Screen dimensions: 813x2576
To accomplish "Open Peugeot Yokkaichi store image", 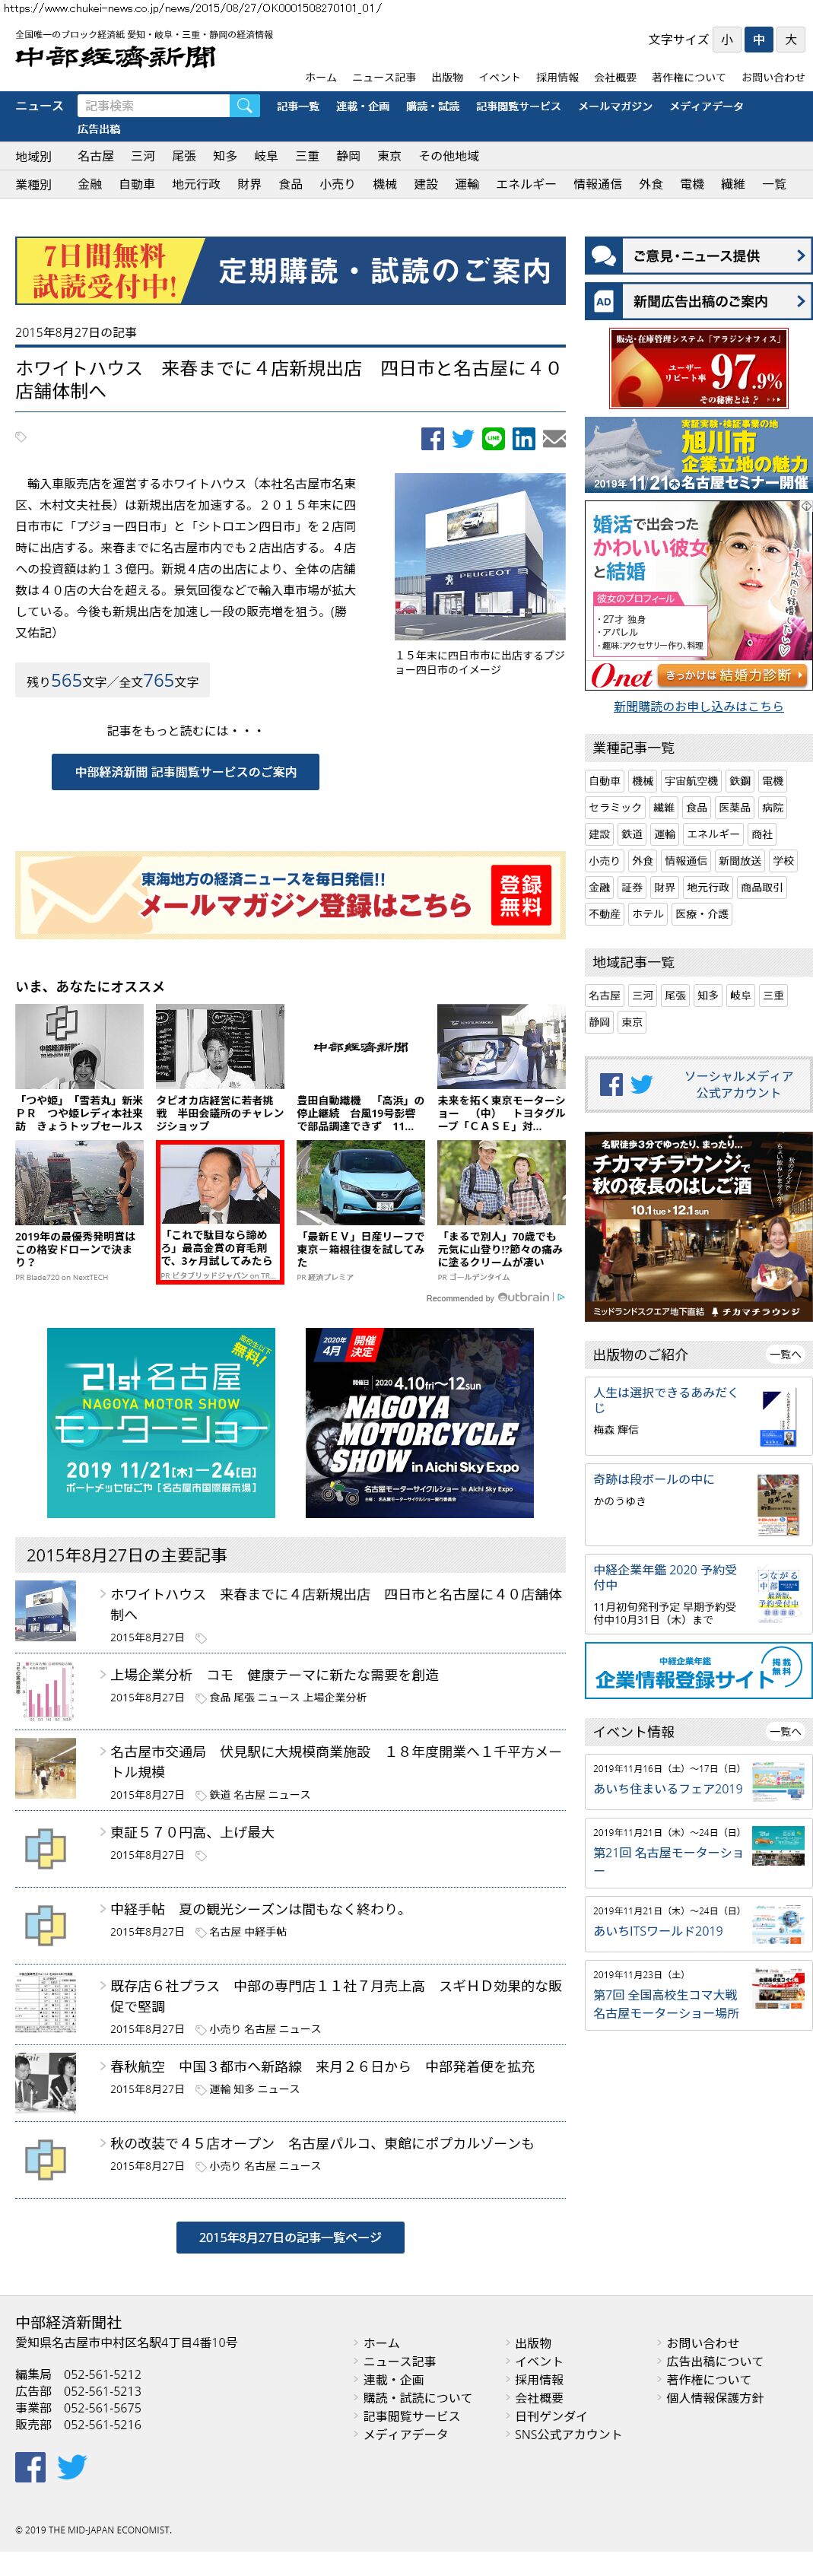I will click(x=480, y=556).
